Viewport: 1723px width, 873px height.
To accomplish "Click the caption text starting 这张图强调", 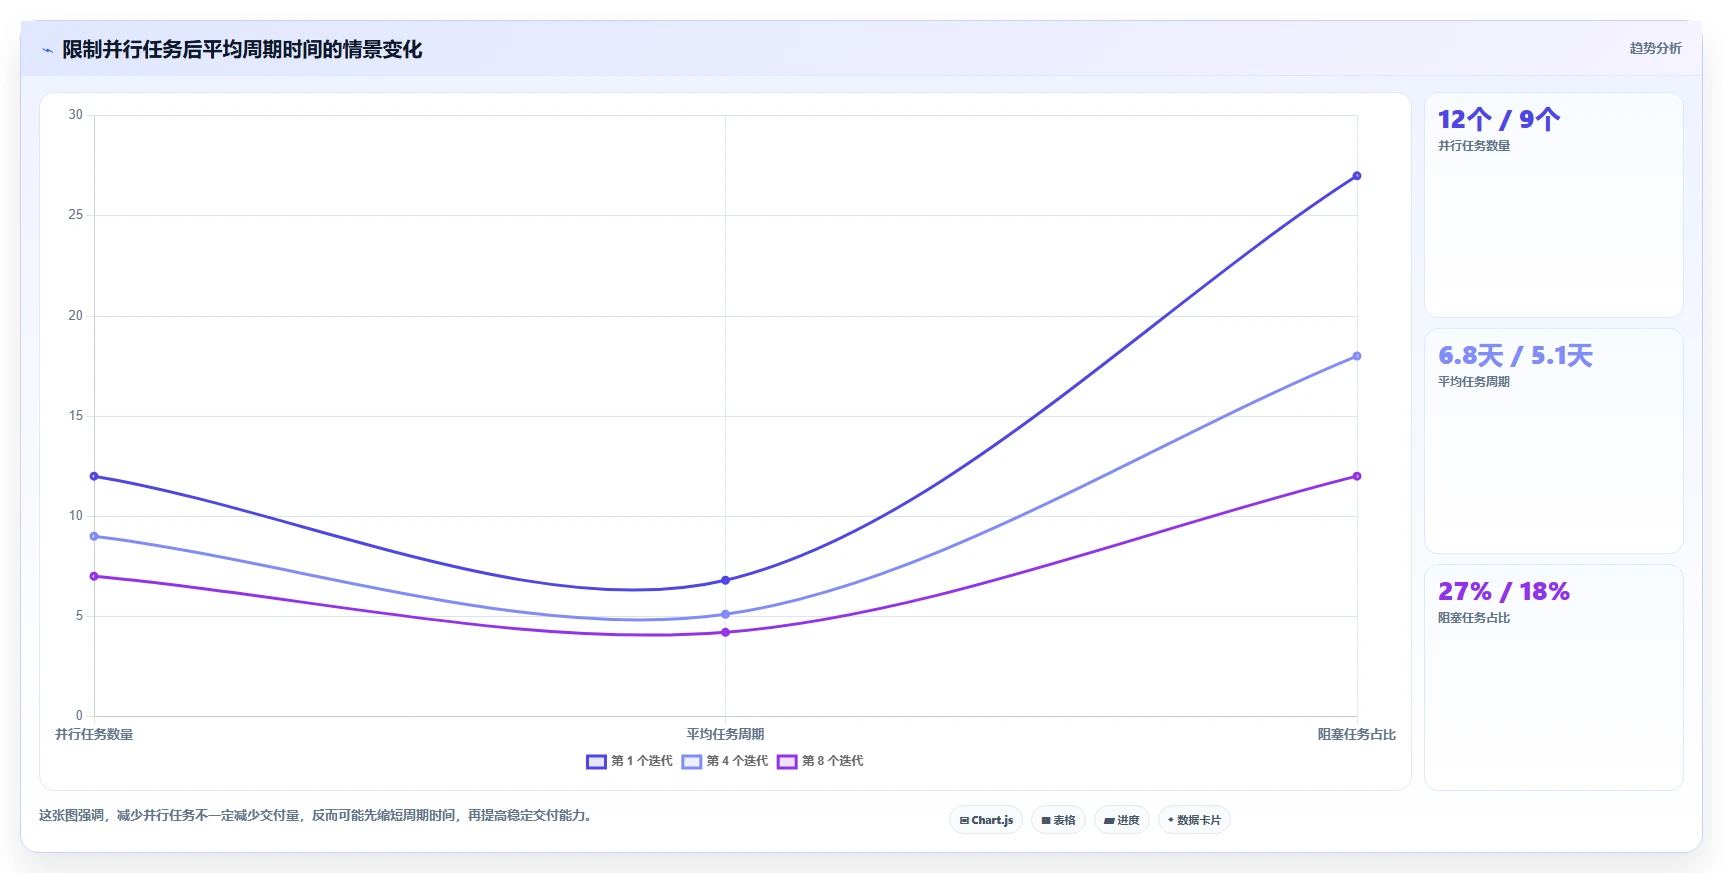I will [x=317, y=816].
